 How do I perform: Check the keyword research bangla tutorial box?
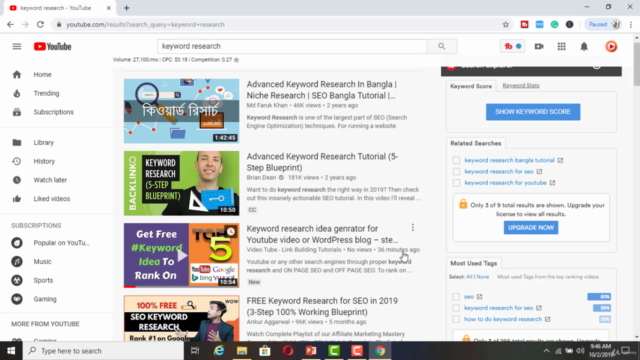pyautogui.click(x=456, y=160)
